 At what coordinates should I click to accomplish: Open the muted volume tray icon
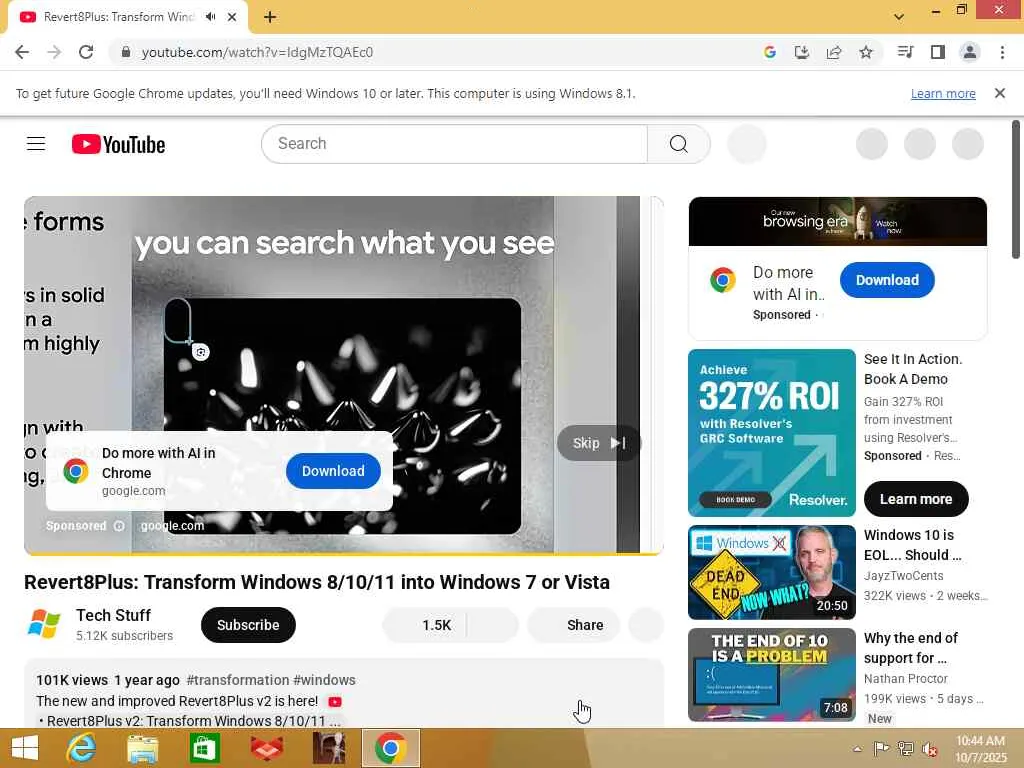(929, 749)
